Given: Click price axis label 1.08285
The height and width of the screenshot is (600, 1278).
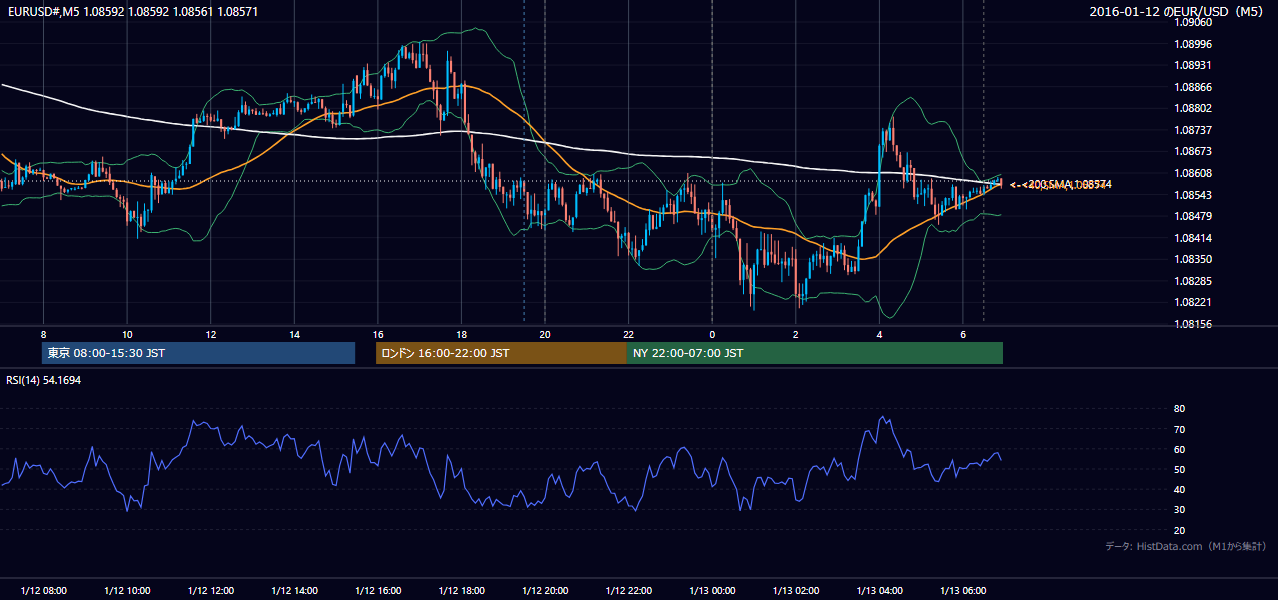Looking at the screenshot, I should coord(1192,281).
